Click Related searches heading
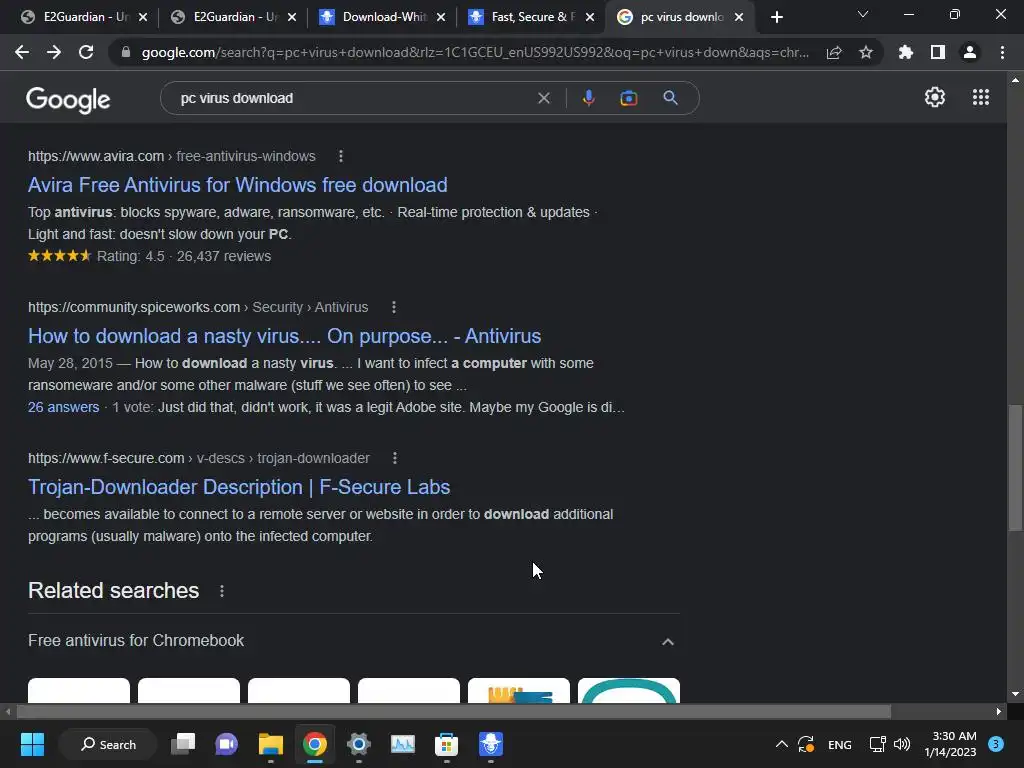 [x=114, y=590]
